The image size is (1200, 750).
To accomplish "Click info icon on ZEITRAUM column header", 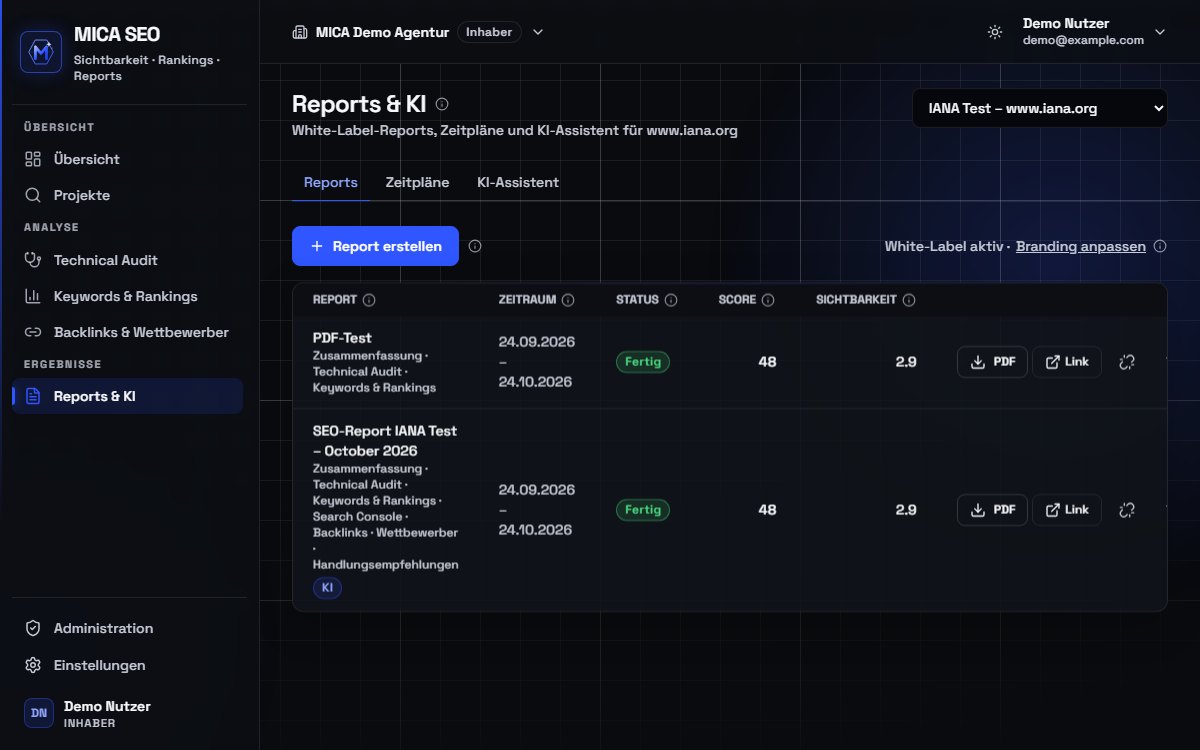I will pyautogui.click(x=568, y=300).
